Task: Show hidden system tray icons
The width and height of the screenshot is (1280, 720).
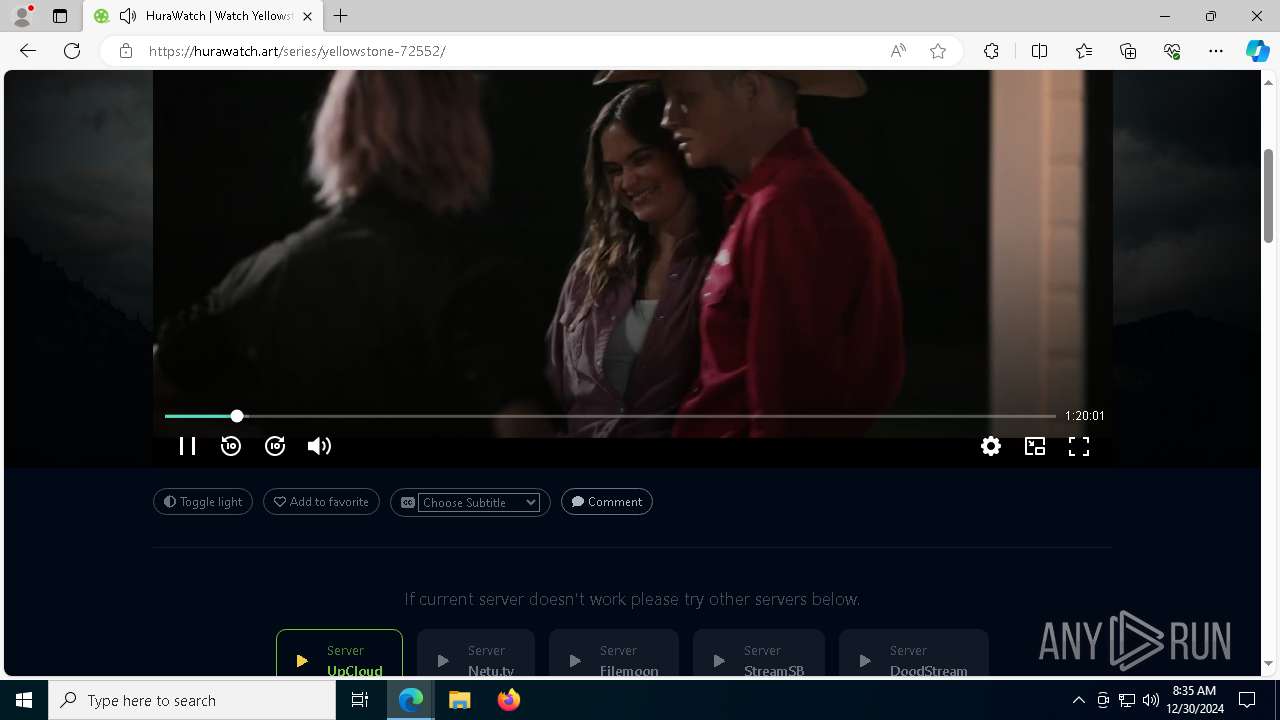Action: (1078, 700)
